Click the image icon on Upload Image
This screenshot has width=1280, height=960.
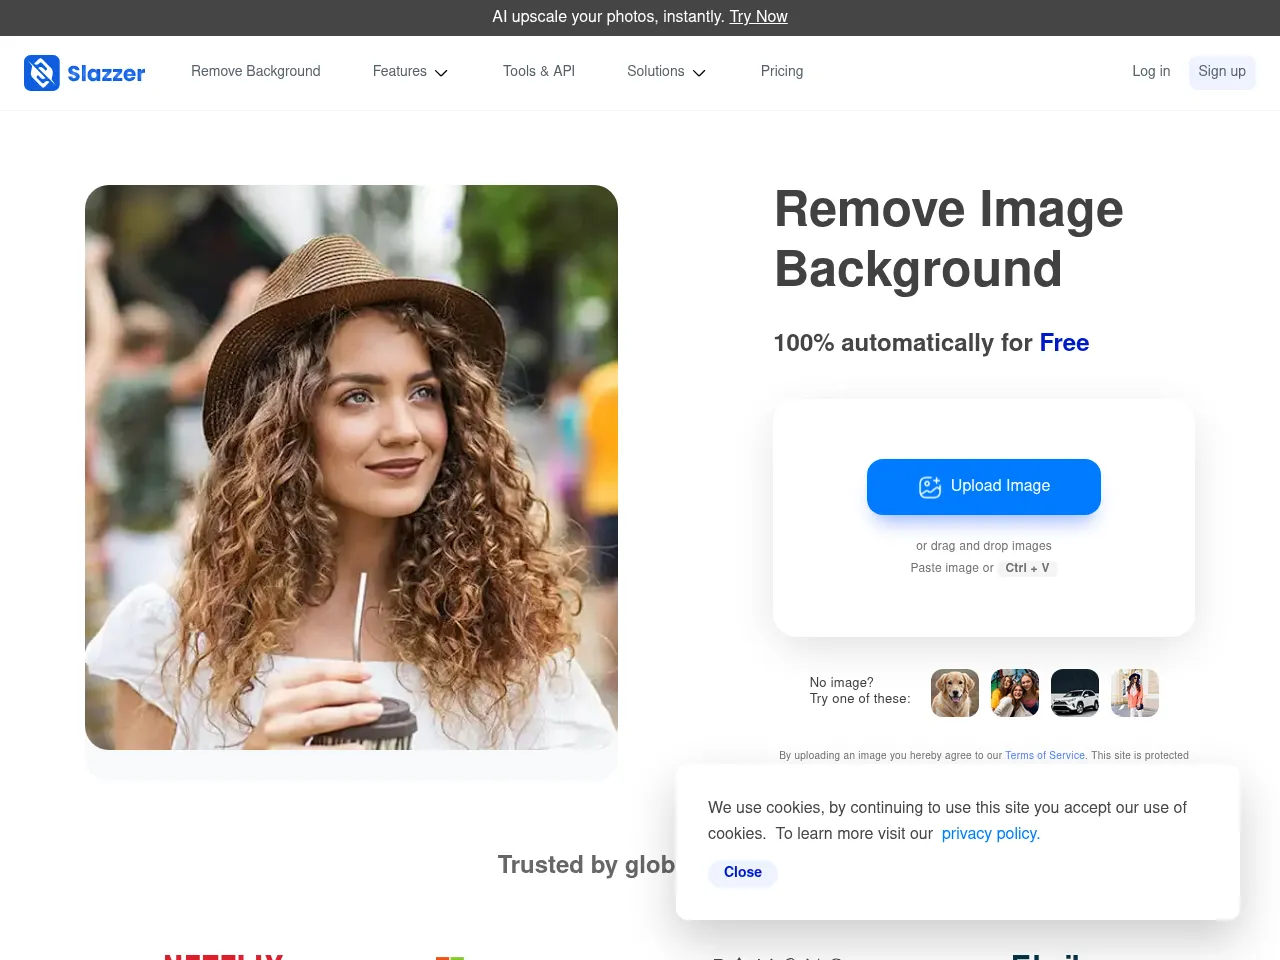(x=930, y=487)
